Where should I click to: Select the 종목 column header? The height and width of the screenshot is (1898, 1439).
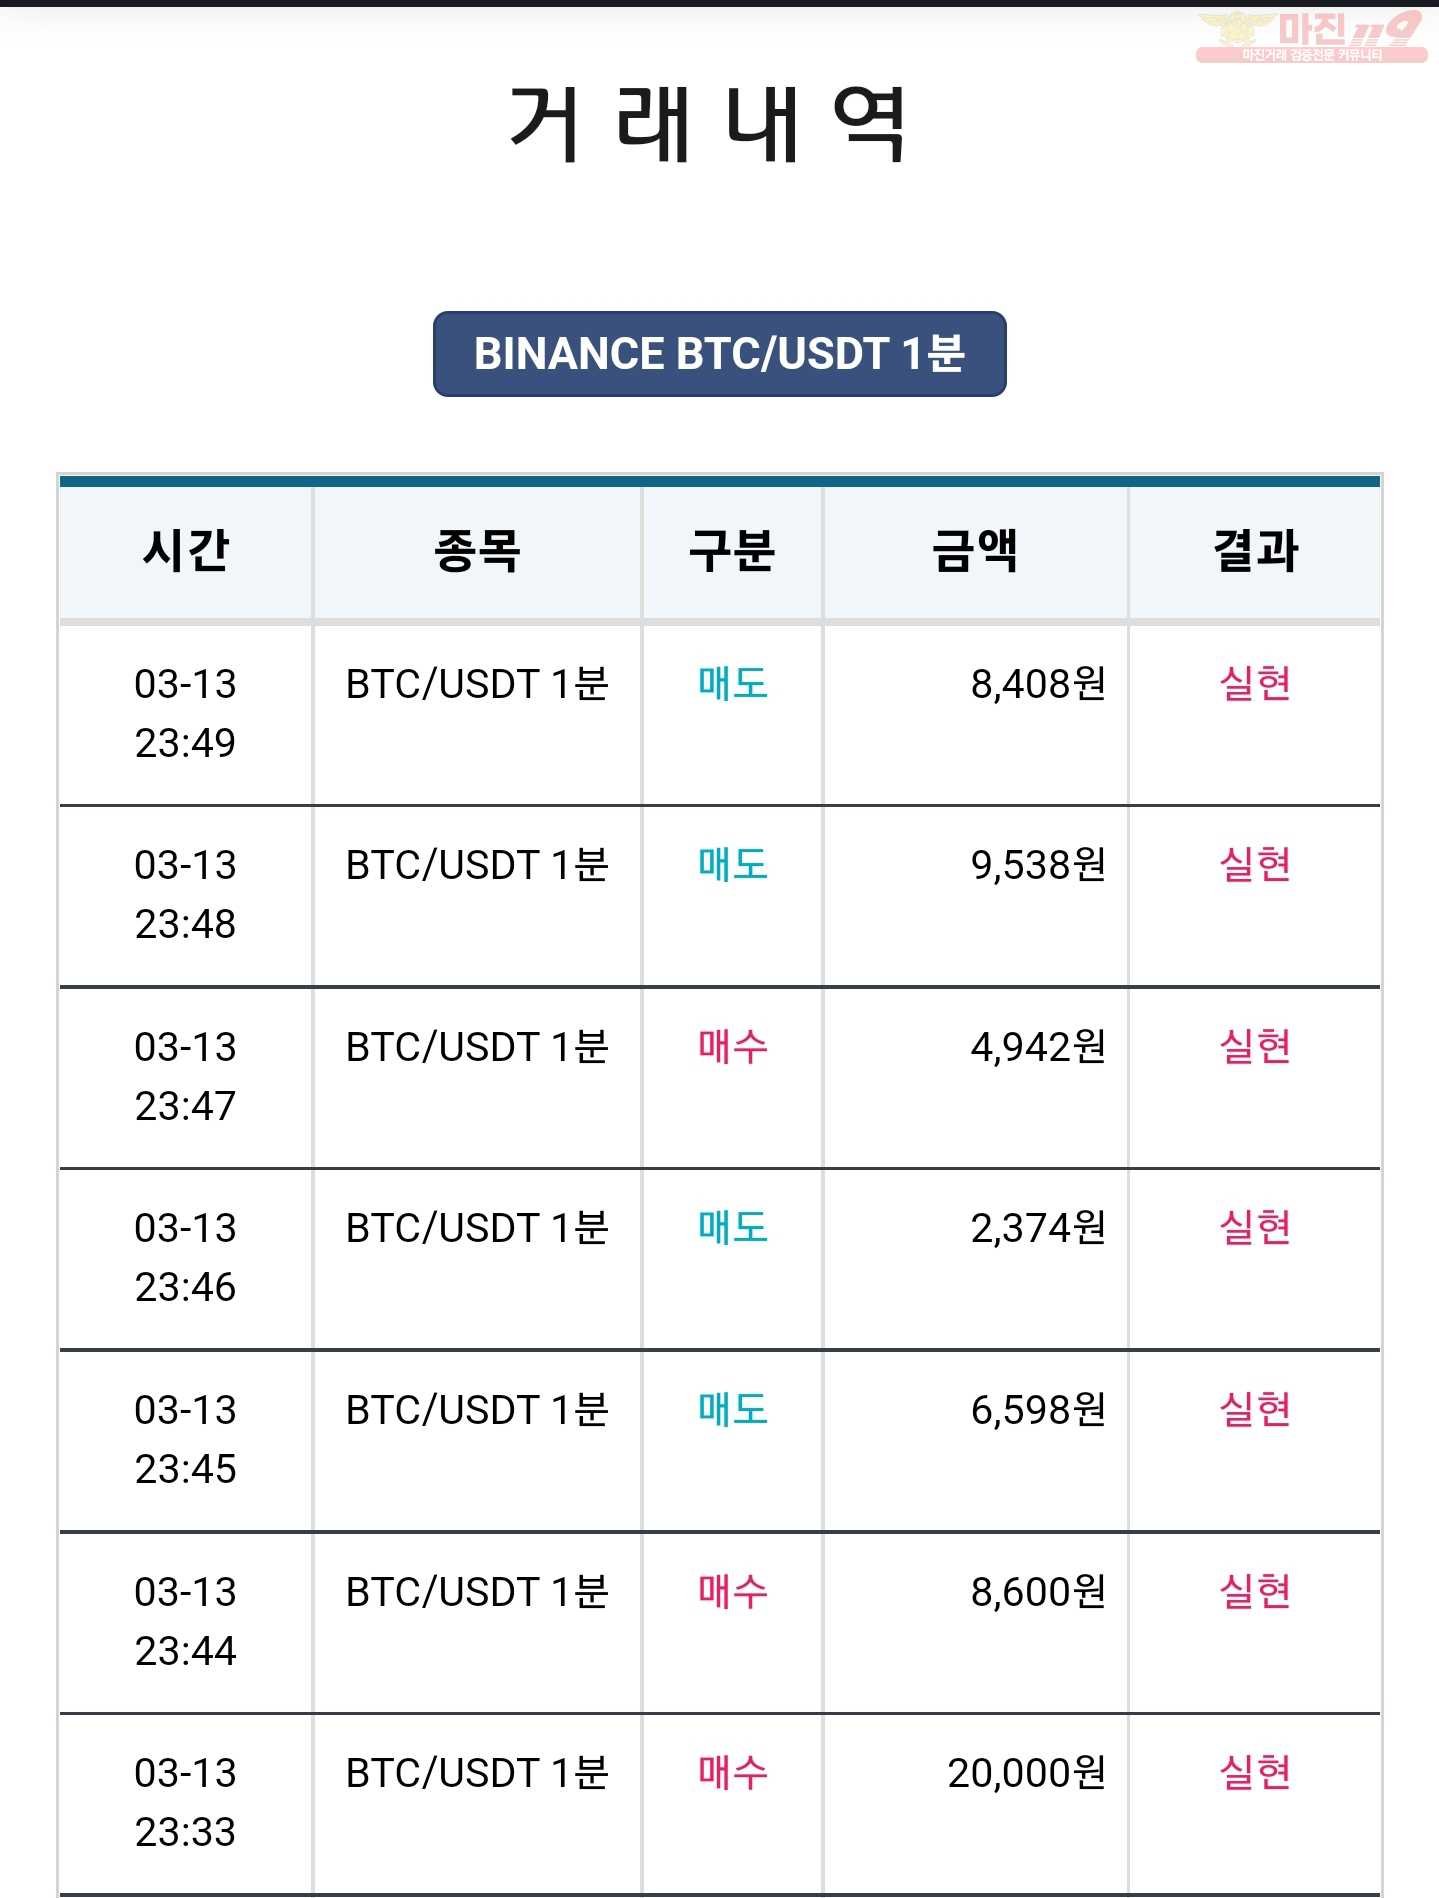click(477, 551)
